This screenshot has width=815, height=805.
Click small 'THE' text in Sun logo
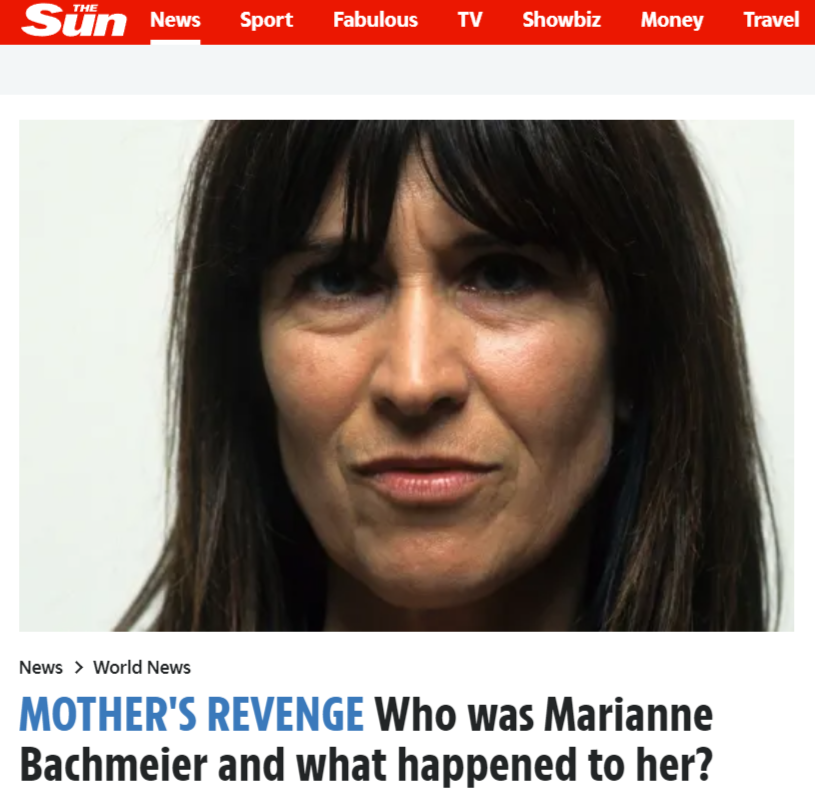85,8
